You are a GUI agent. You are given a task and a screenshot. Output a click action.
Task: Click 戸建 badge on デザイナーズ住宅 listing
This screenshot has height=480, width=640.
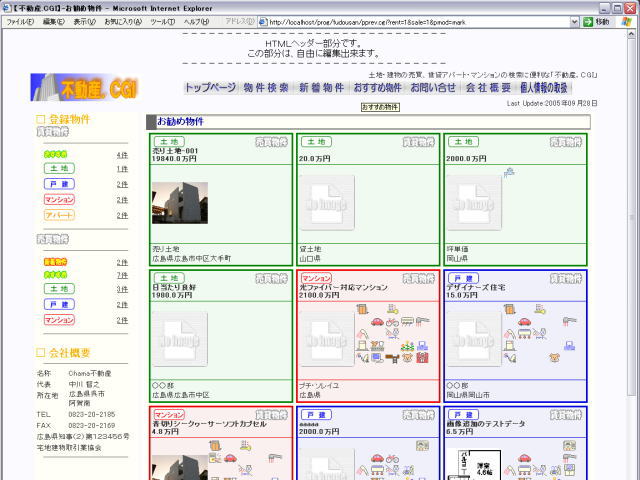pos(463,278)
